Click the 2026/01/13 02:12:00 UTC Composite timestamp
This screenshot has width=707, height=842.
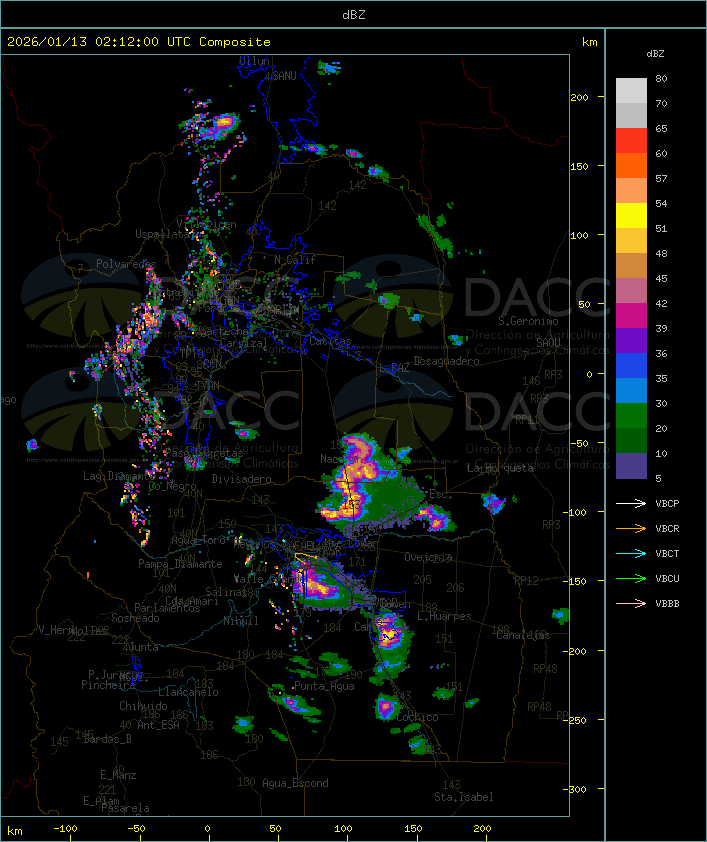pyautogui.click(x=139, y=42)
